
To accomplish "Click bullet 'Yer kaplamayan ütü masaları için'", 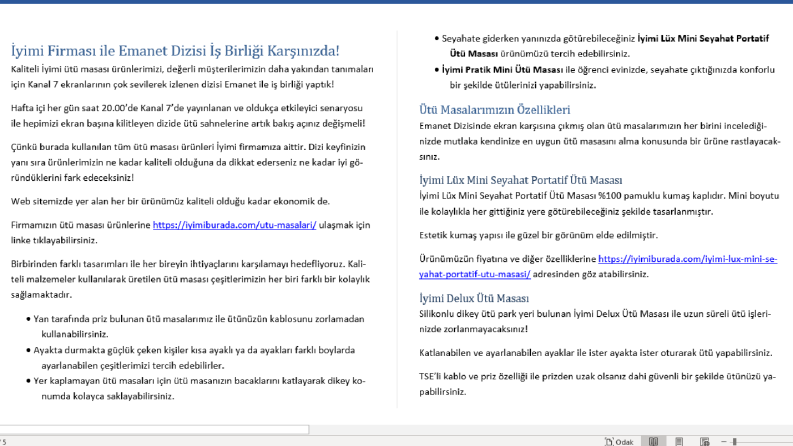I will coord(196,388).
